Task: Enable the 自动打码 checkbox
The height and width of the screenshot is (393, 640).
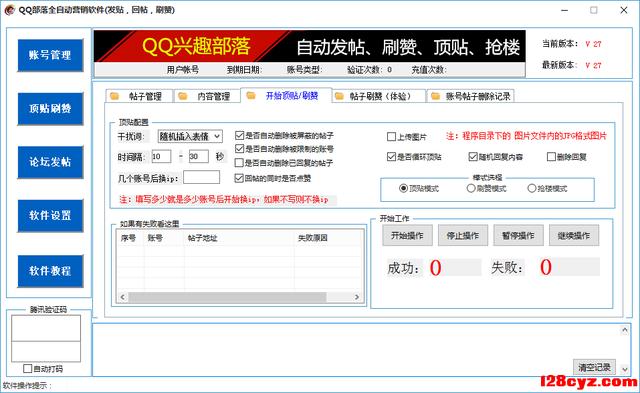Action: coord(27,369)
